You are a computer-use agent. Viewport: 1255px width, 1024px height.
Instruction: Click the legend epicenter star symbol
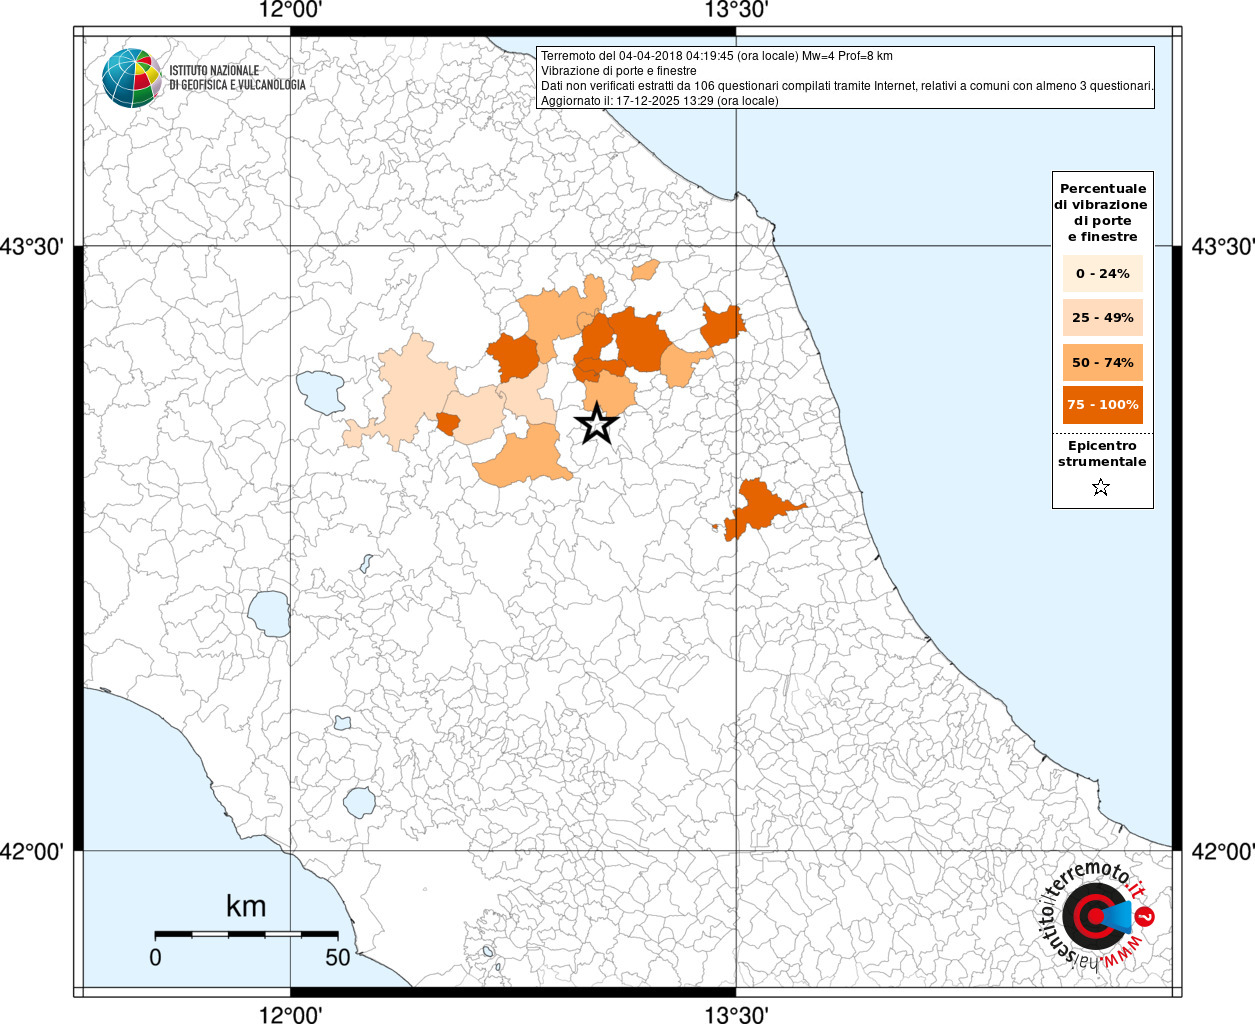point(1101,488)
